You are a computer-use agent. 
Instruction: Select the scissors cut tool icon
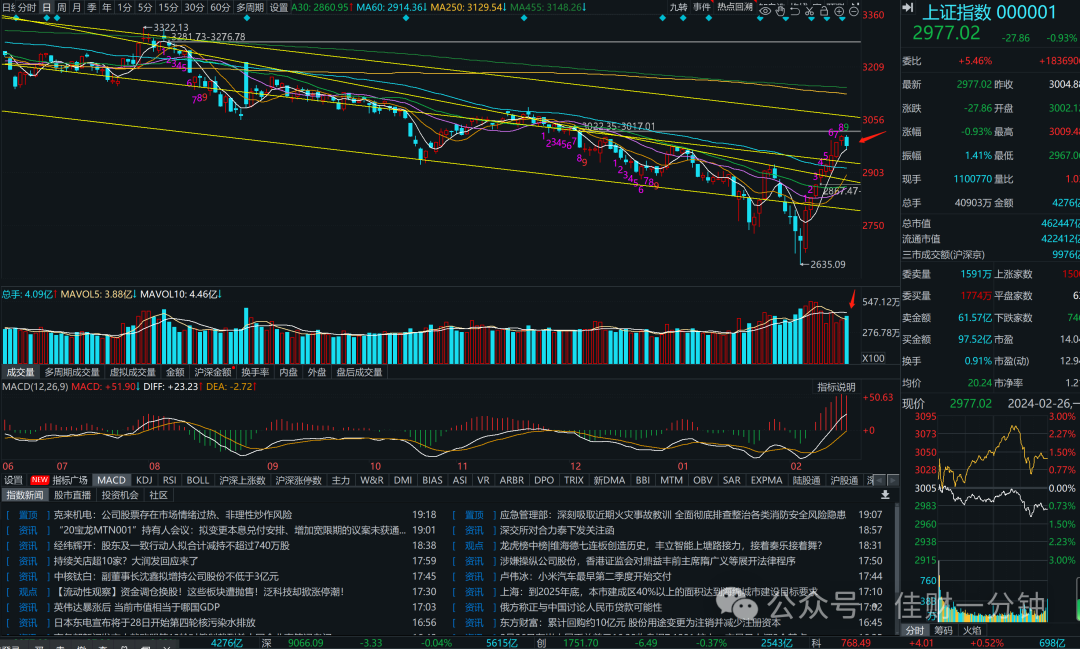point(809,11)
